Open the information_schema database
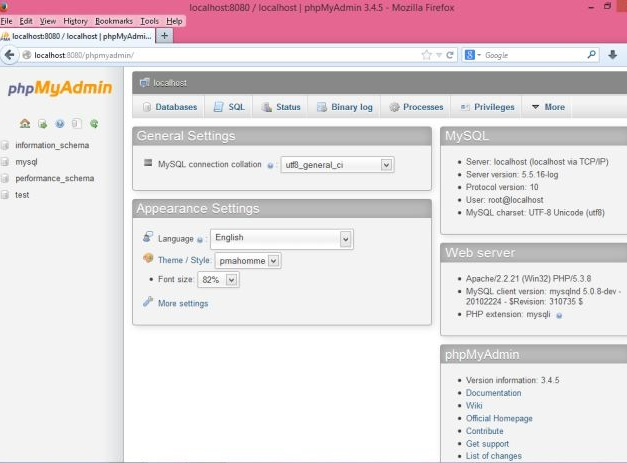Image resolution: width=627 pixels, height=463 pixels. (52, 145)
